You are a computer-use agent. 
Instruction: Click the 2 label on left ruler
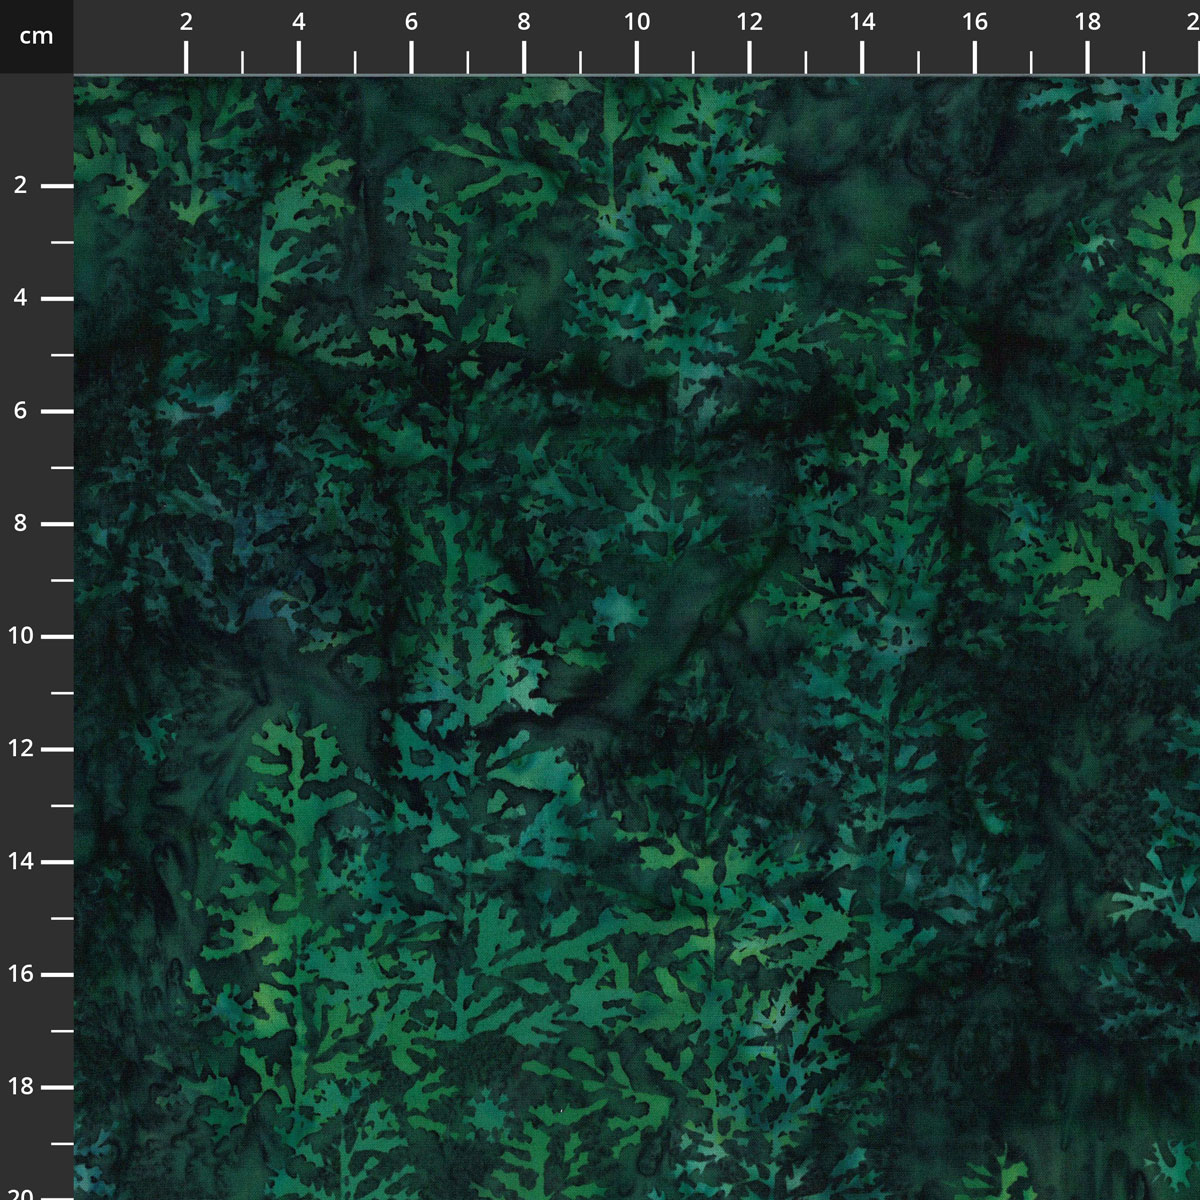click(x=21, y=185)
